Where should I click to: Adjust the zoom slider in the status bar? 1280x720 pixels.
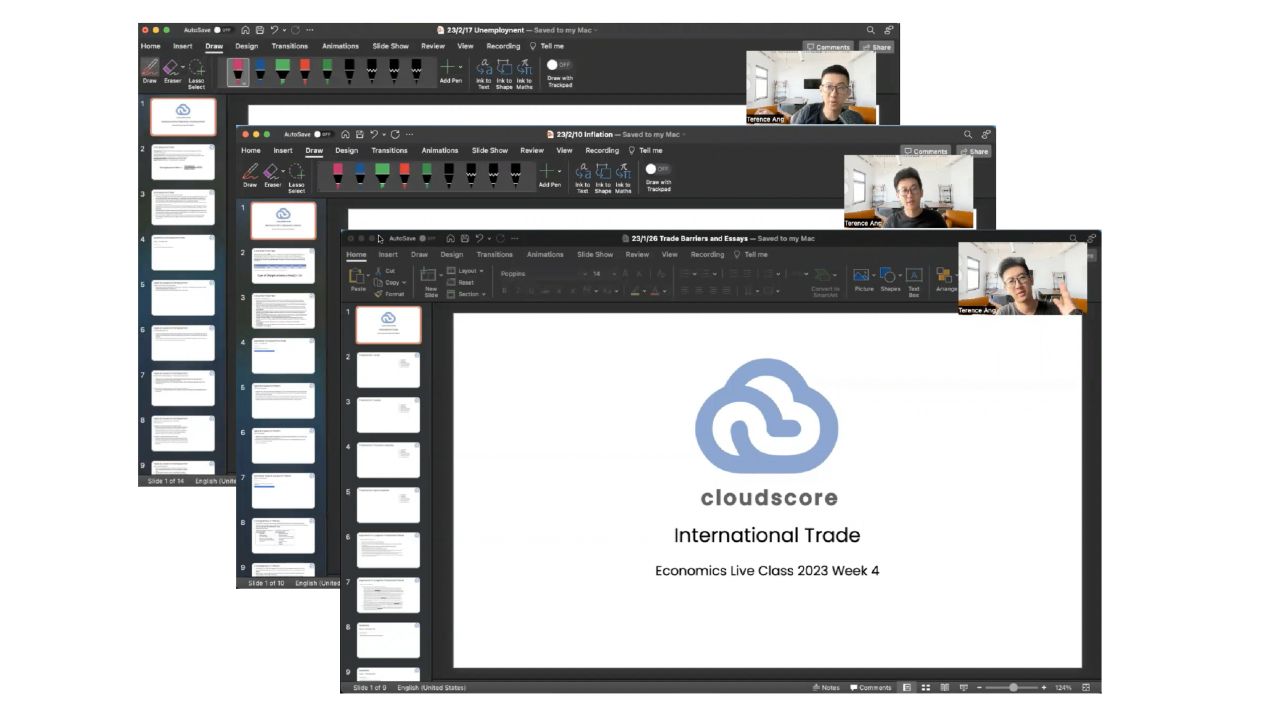point(1013,688)
